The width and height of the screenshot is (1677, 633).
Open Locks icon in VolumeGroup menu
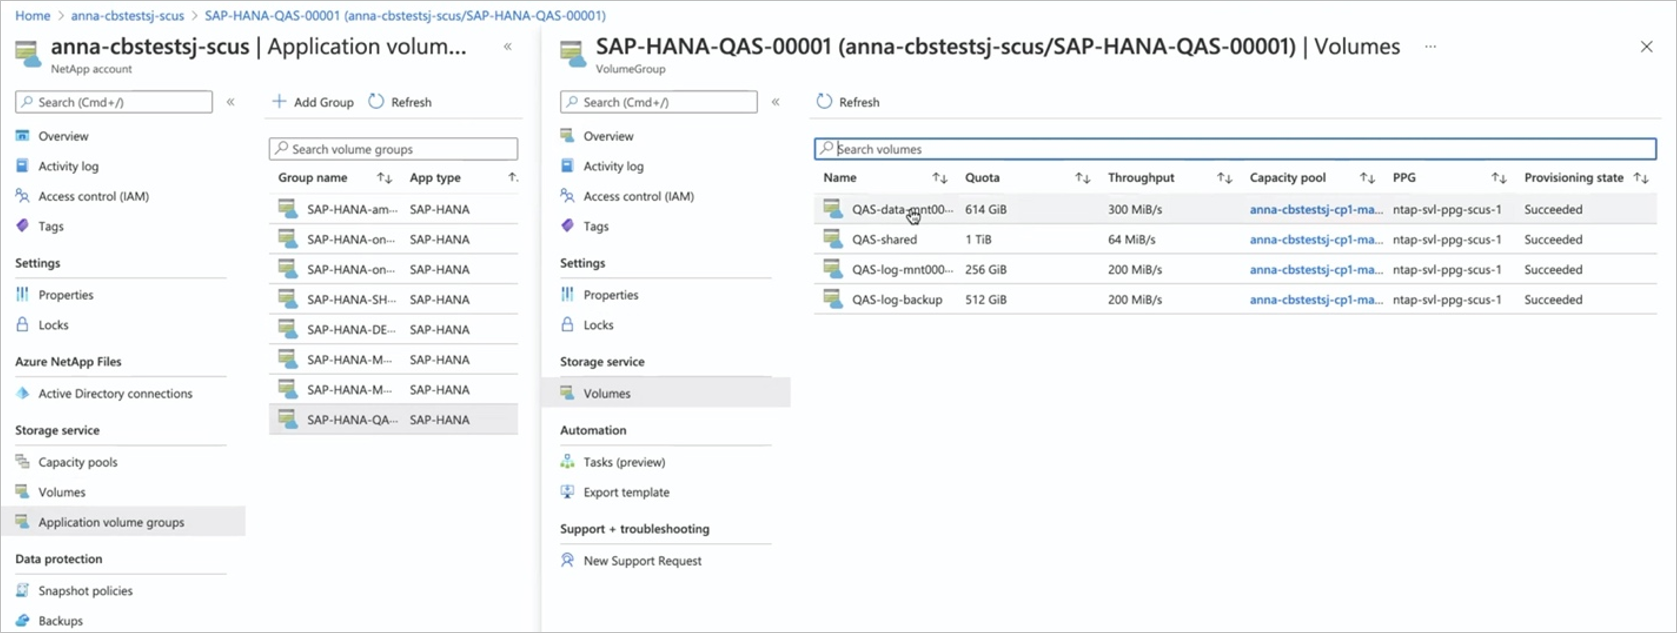tap(567, 325)
